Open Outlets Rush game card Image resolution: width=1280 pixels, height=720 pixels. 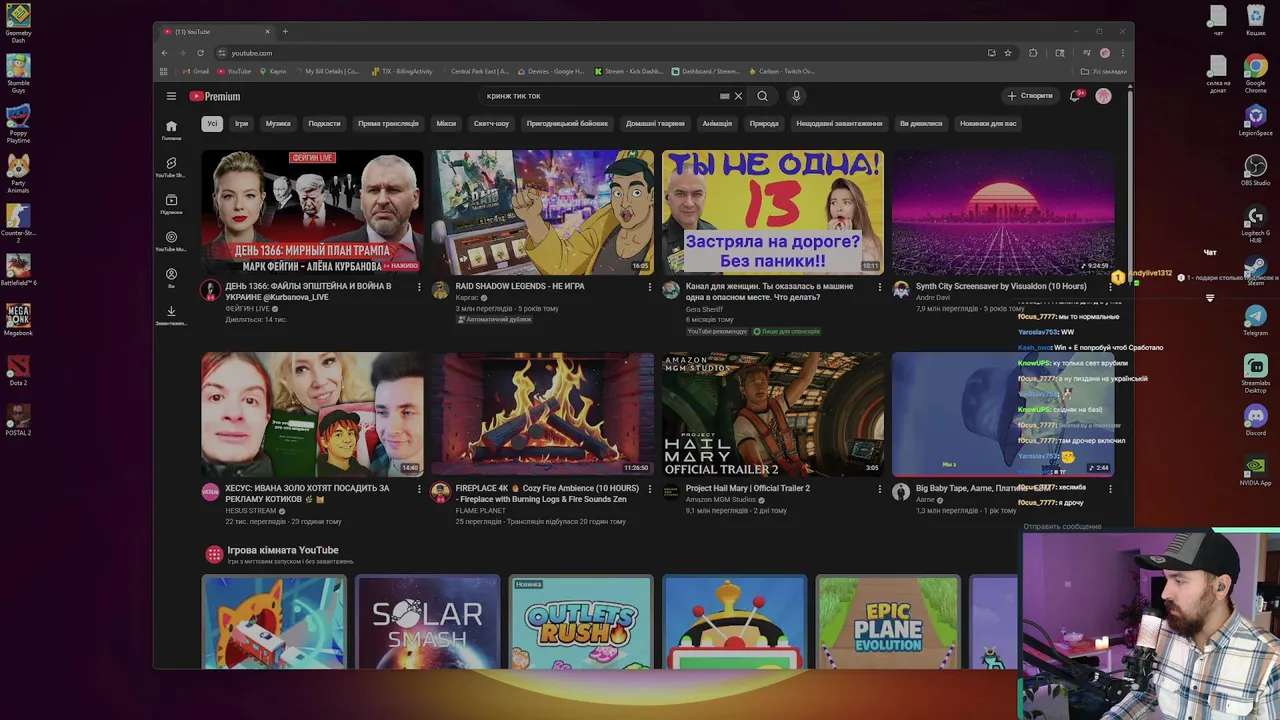tap(581, 622)
